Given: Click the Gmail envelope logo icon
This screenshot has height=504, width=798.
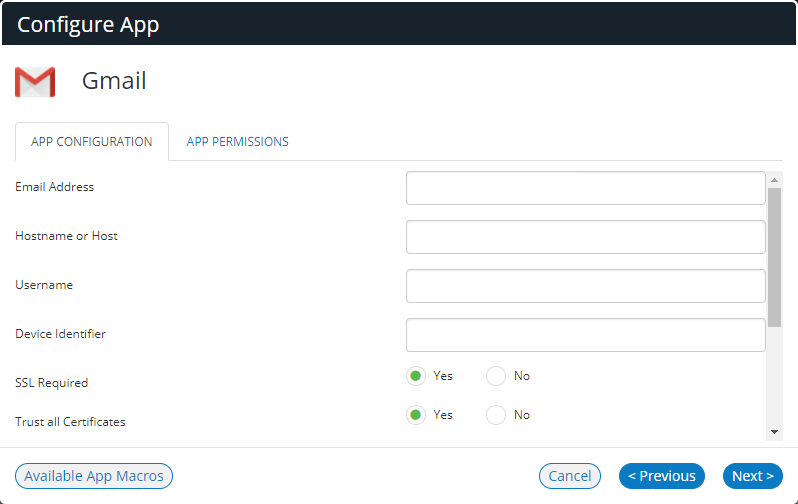Looking at the screenshot, I should (35, 81).
